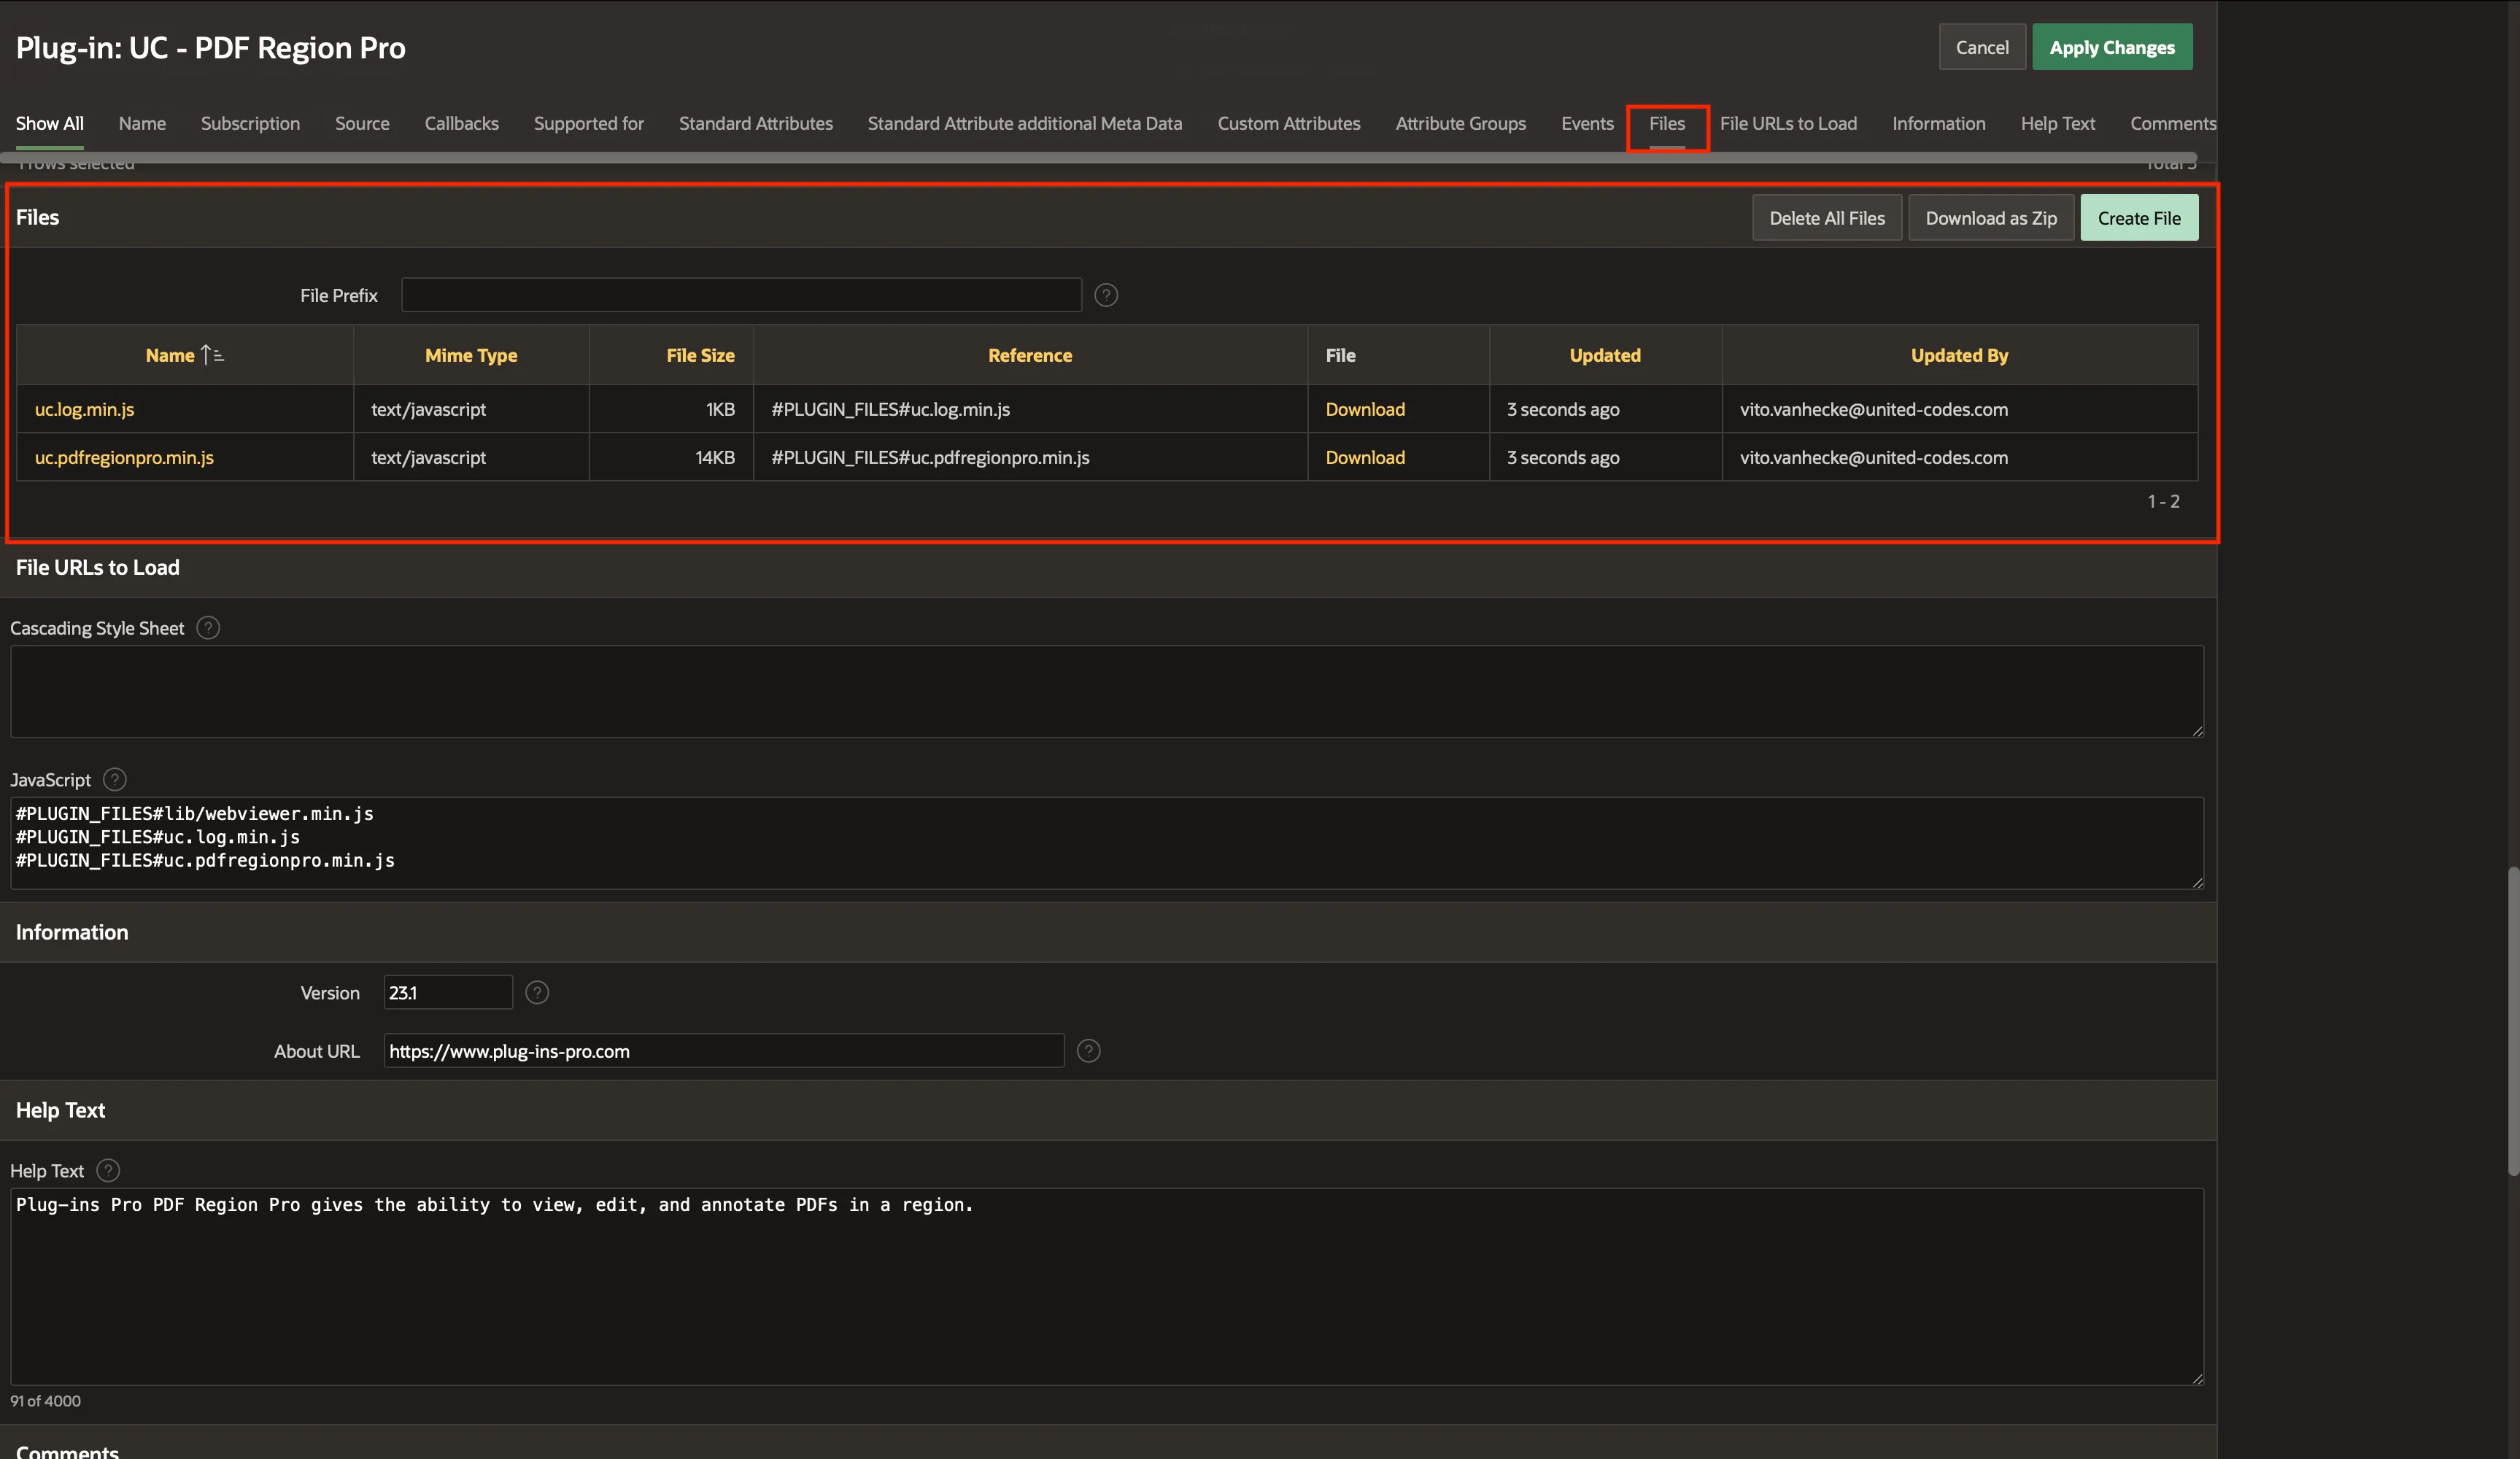Click About URL help question icon
2520x1459 pixels.
coord(1088,1051)
